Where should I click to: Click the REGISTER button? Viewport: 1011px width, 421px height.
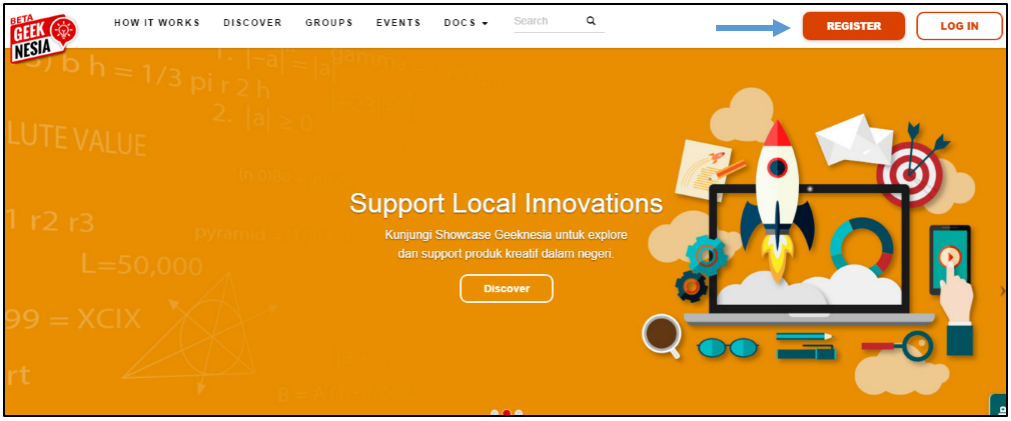click(x=854, y=26)
